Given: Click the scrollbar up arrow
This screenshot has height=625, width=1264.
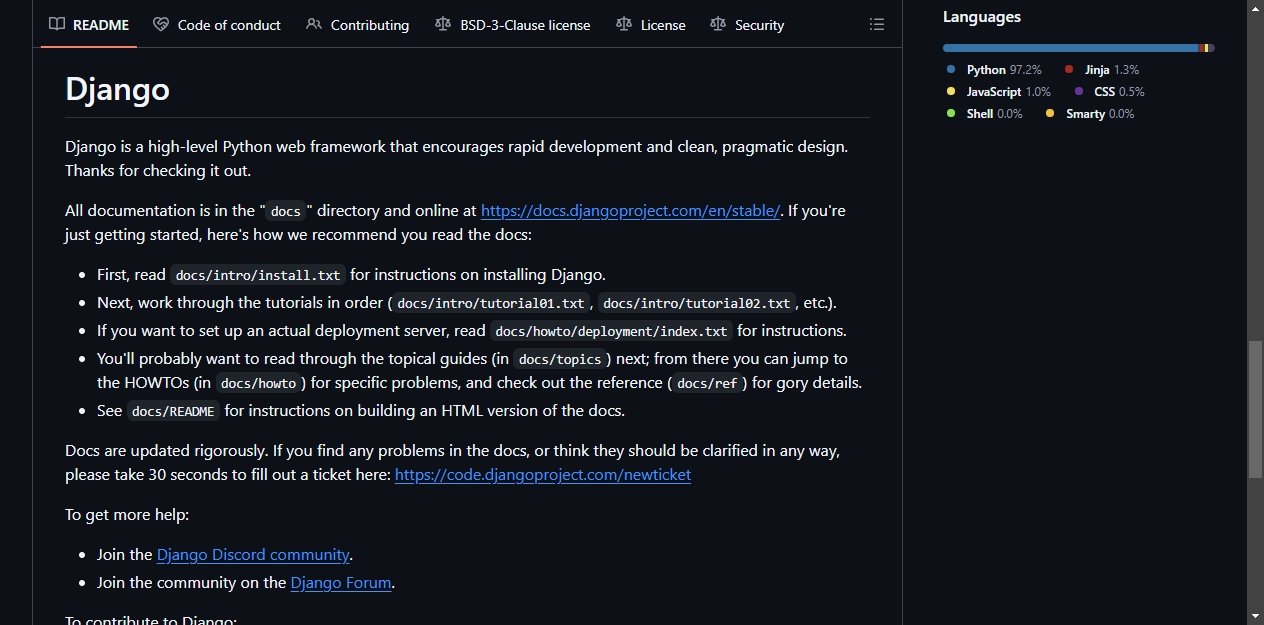Looking at the screenshot, I should (1255, 7).
